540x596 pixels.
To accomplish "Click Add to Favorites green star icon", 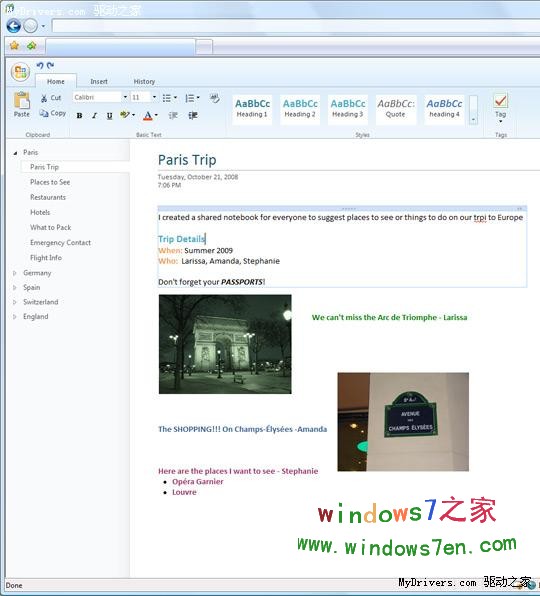I will (32, 46).
